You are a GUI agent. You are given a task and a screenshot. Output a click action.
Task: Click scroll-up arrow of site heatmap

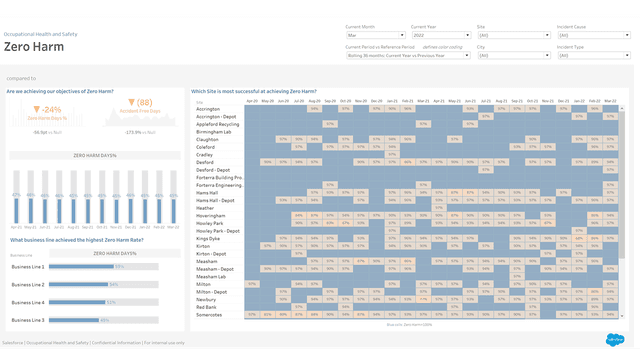click(622, 108)
